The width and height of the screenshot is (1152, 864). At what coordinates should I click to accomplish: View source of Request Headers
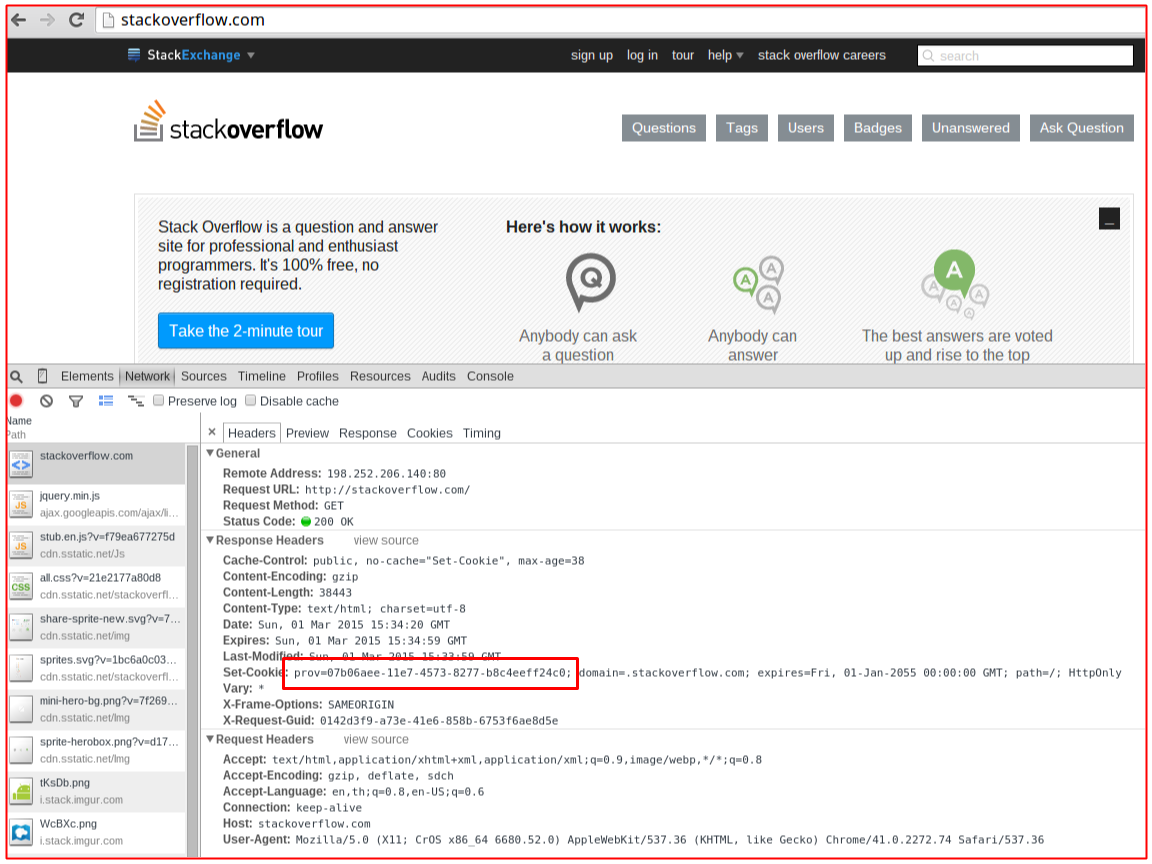[375, 739]
